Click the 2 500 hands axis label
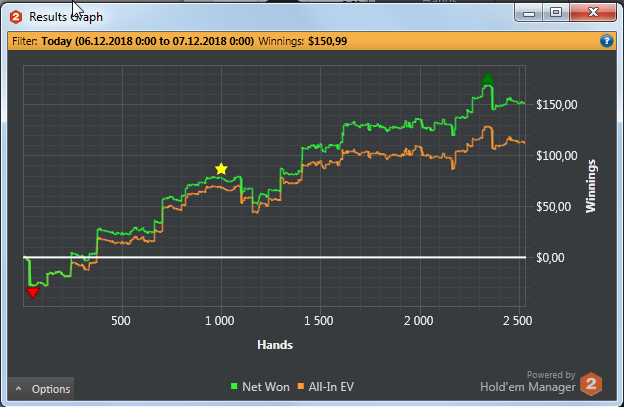The image size is (624, 407). pyautogui.click(x=517, y=321)
